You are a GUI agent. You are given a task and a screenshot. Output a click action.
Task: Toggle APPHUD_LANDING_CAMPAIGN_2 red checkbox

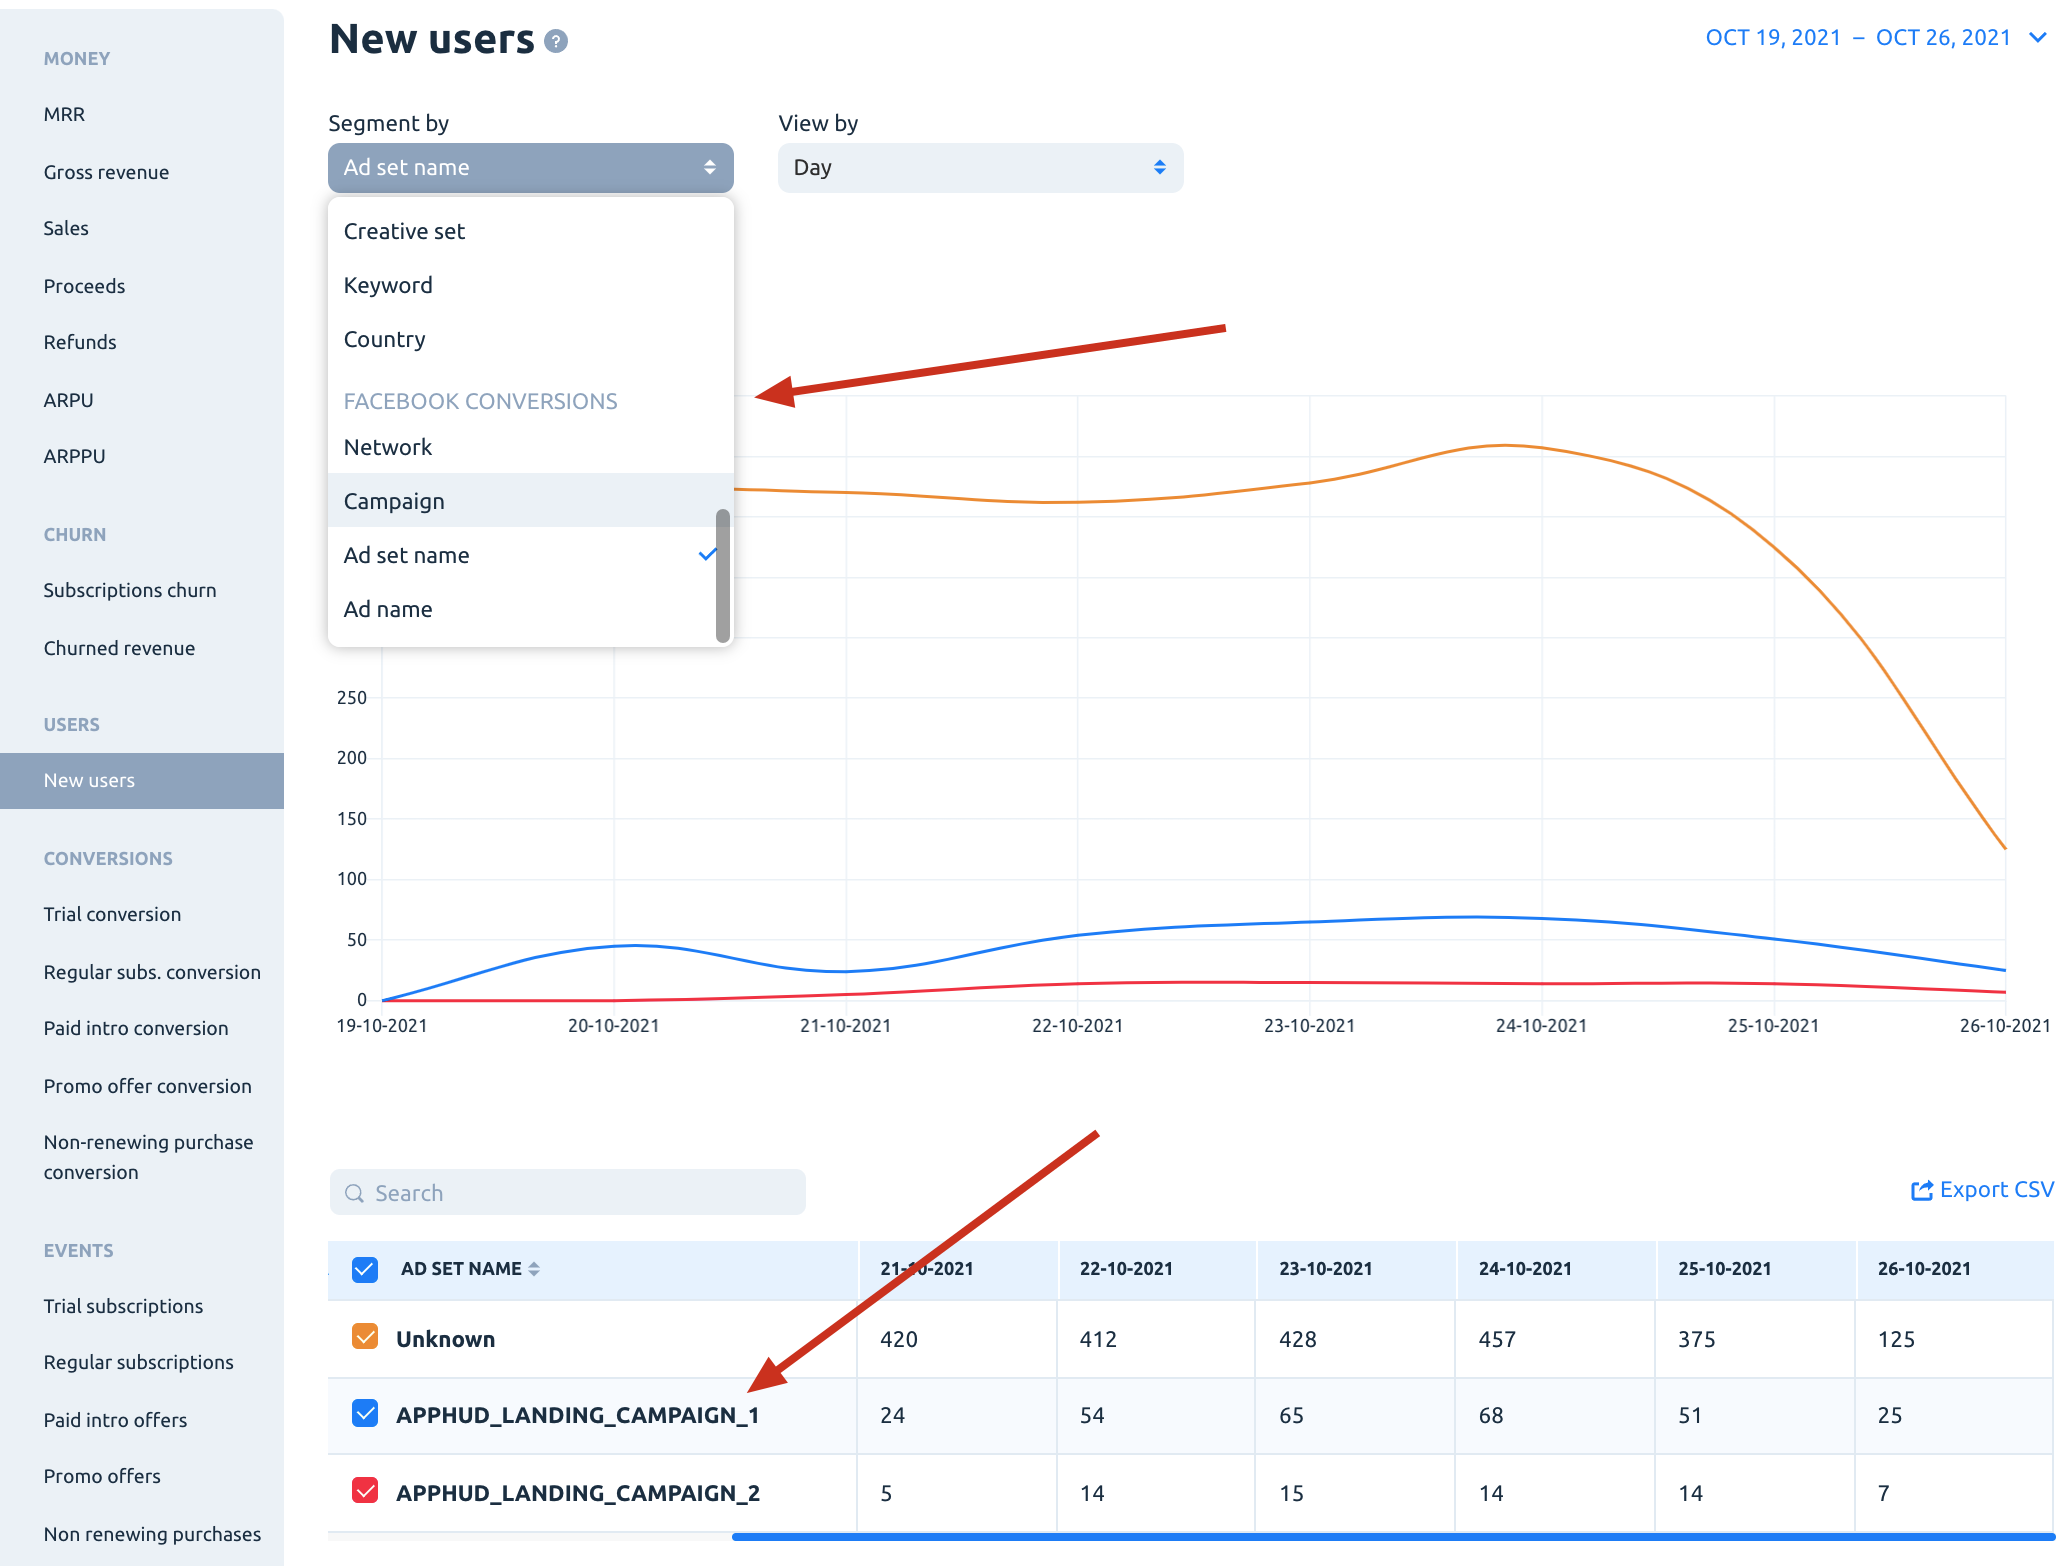point(365,1491)
